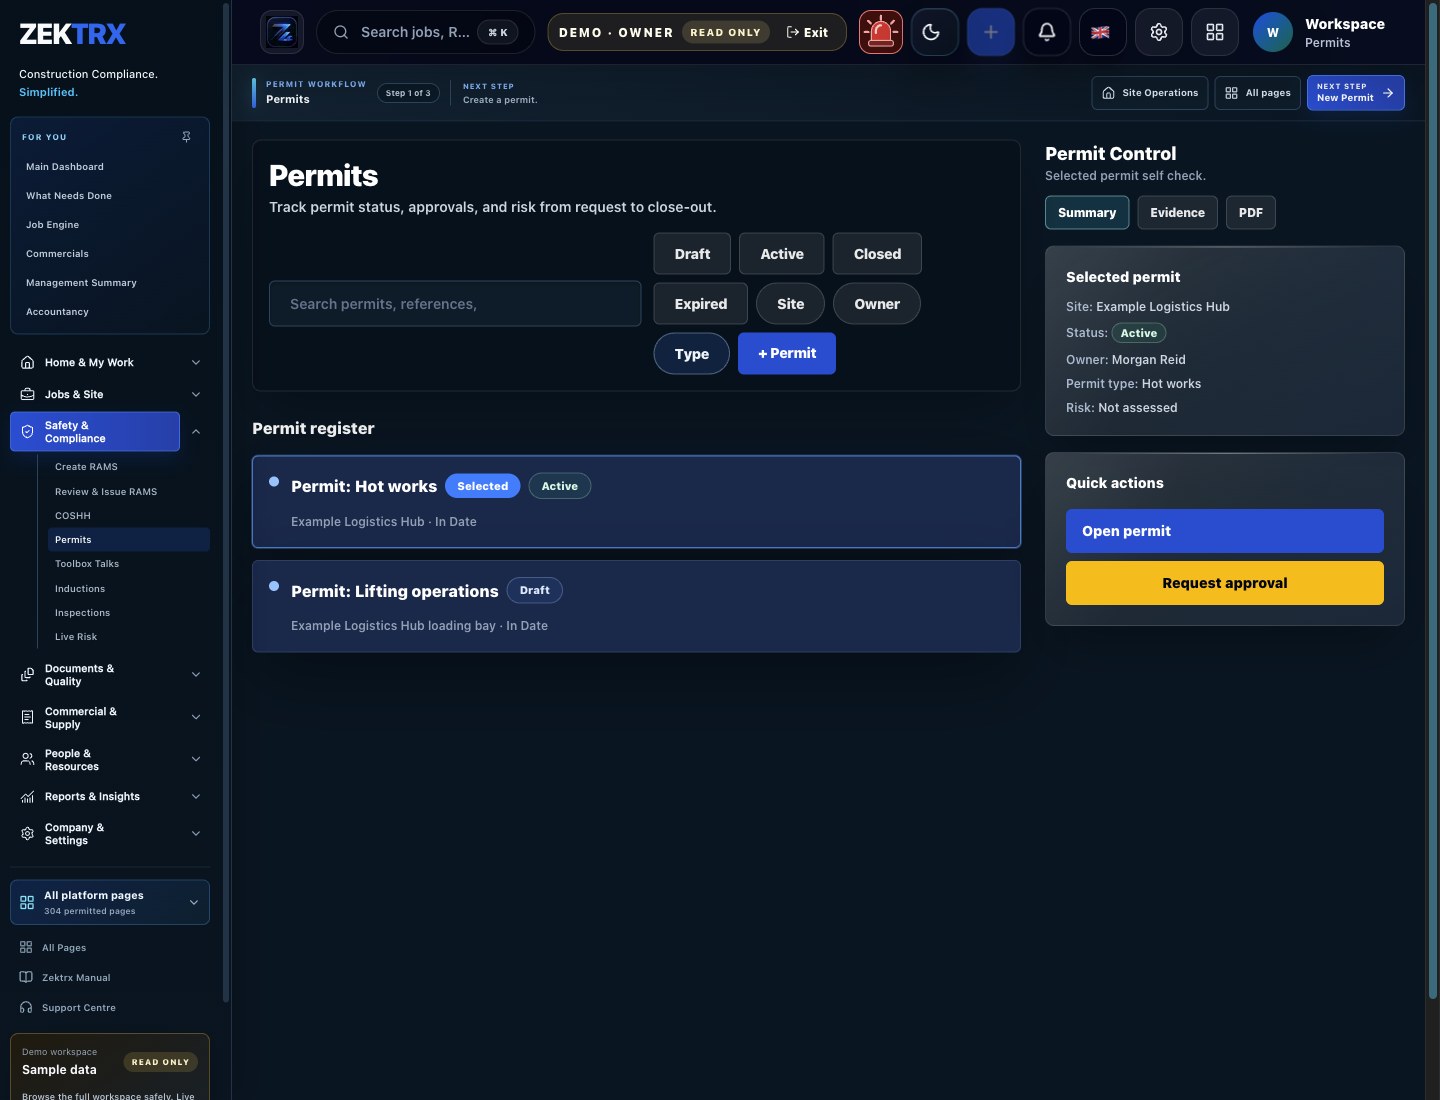1440x1100 pixels.
Task: Select the Lifting operations permit card
Action: 636,606
